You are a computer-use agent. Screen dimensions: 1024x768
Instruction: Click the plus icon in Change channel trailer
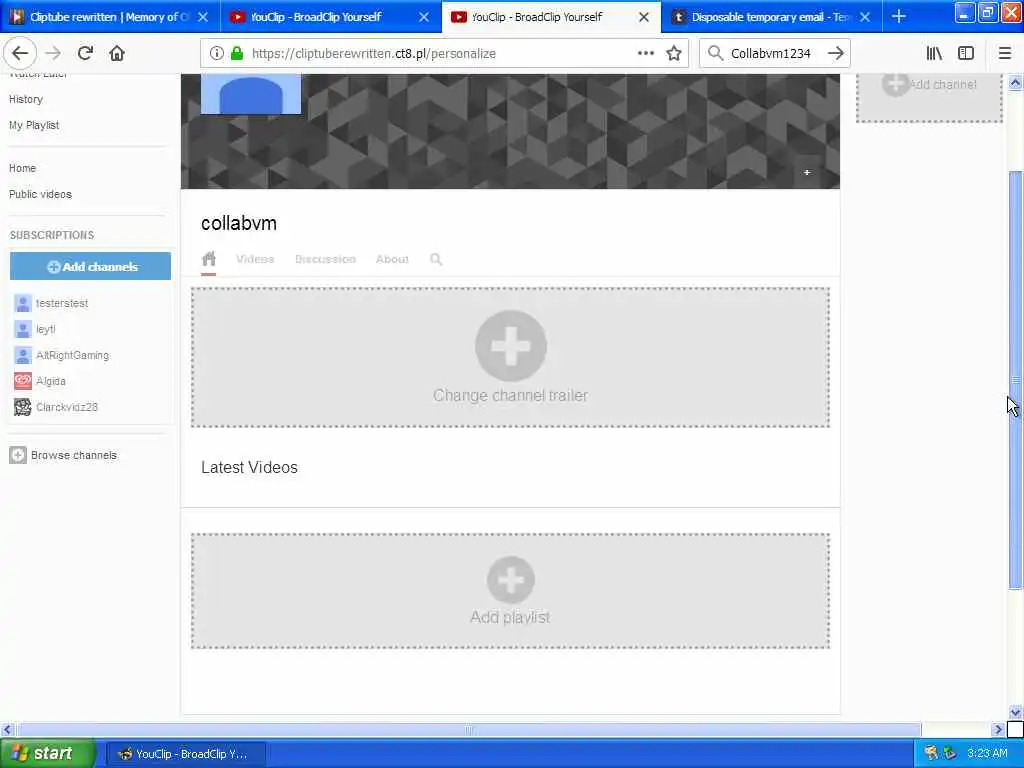tap(511, 346)
